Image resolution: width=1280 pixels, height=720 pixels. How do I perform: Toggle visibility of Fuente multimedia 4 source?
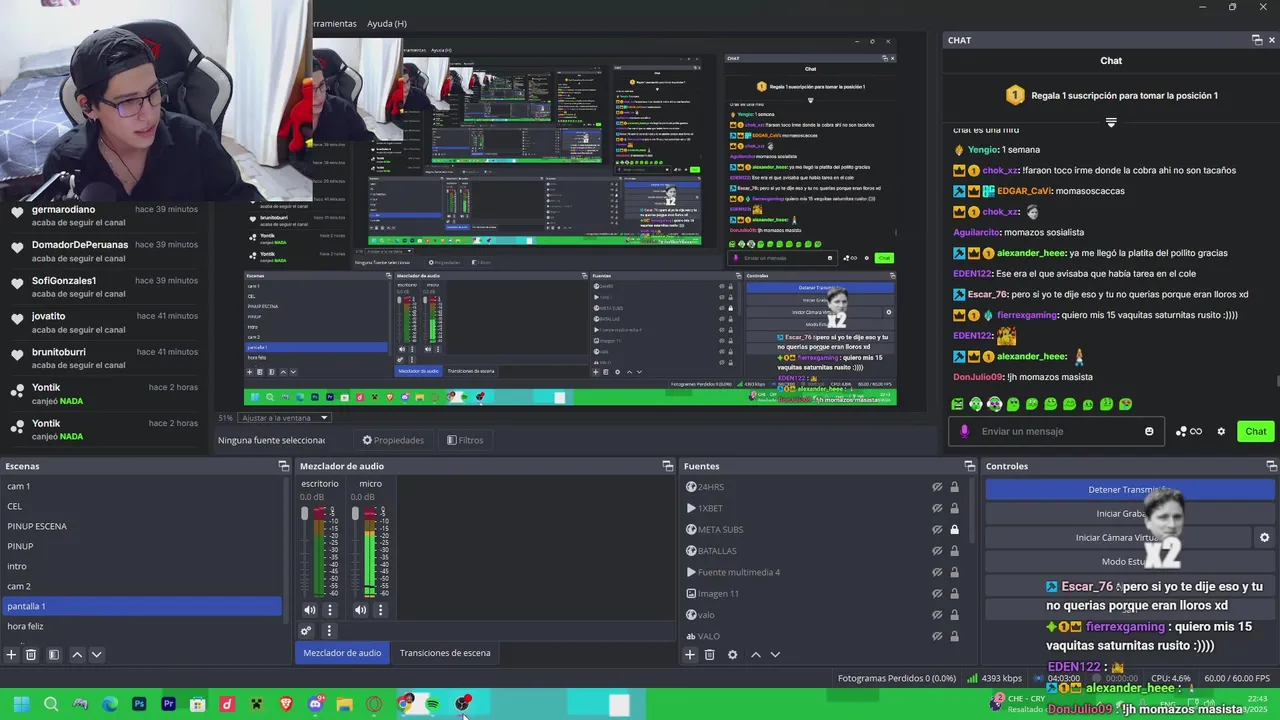point(937,572)
